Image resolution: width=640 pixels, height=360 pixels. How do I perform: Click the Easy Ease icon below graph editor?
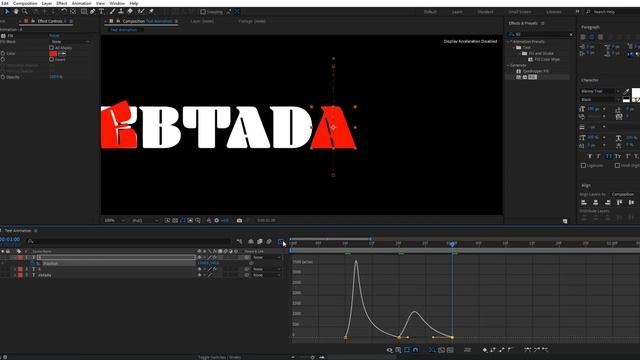tap(528, 350)
